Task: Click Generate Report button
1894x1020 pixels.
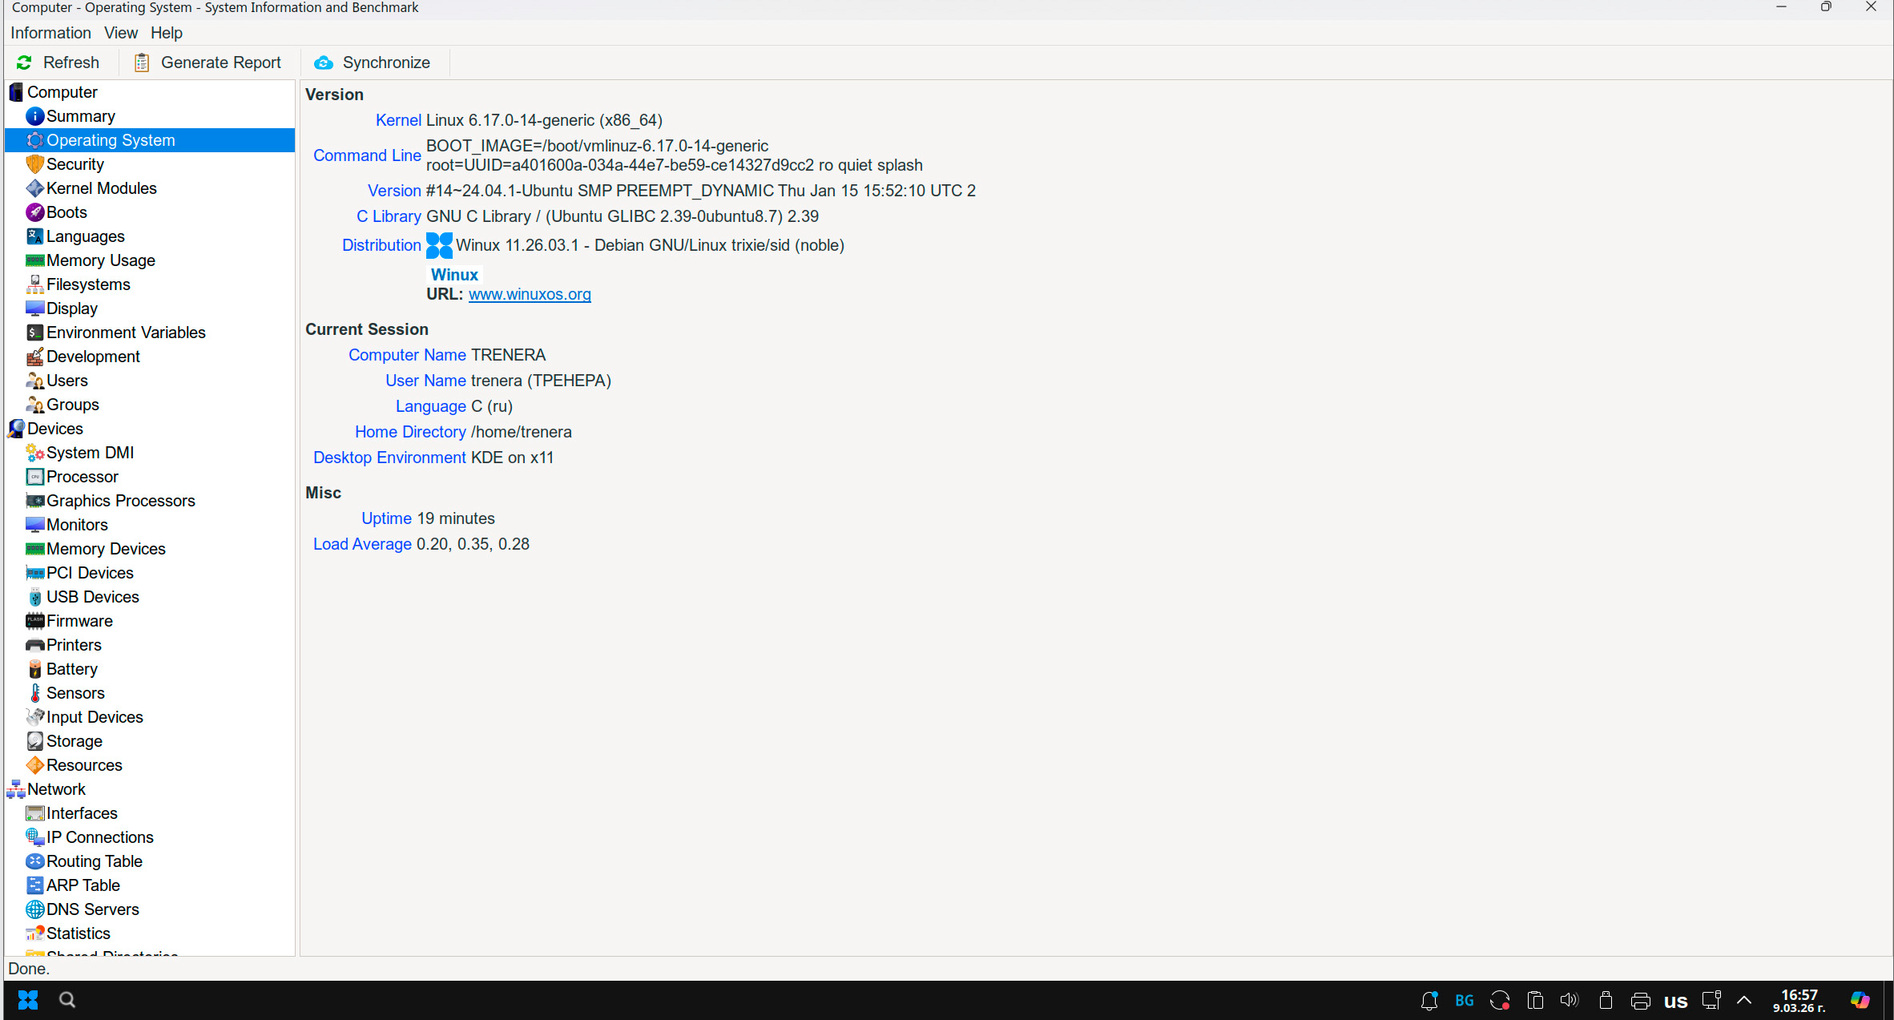Action: pos(208,62)
